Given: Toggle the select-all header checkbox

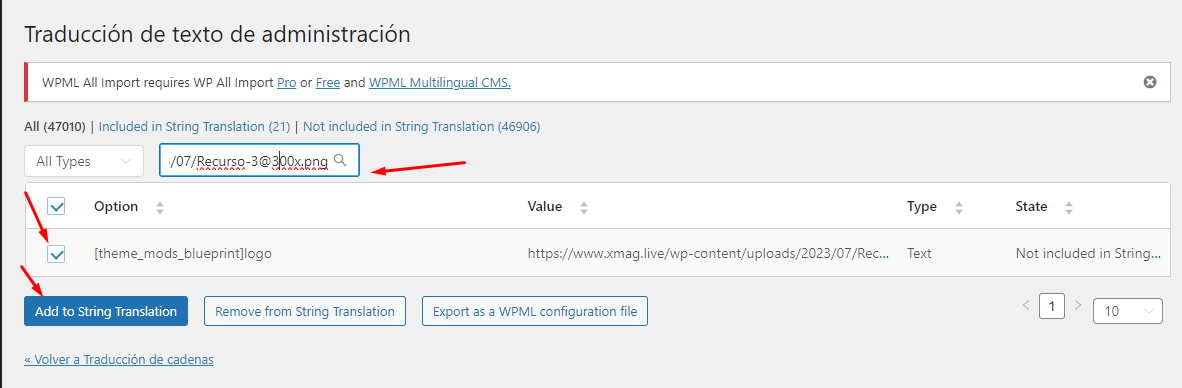Looking at the screenshot, I should (x=57, y=206).
